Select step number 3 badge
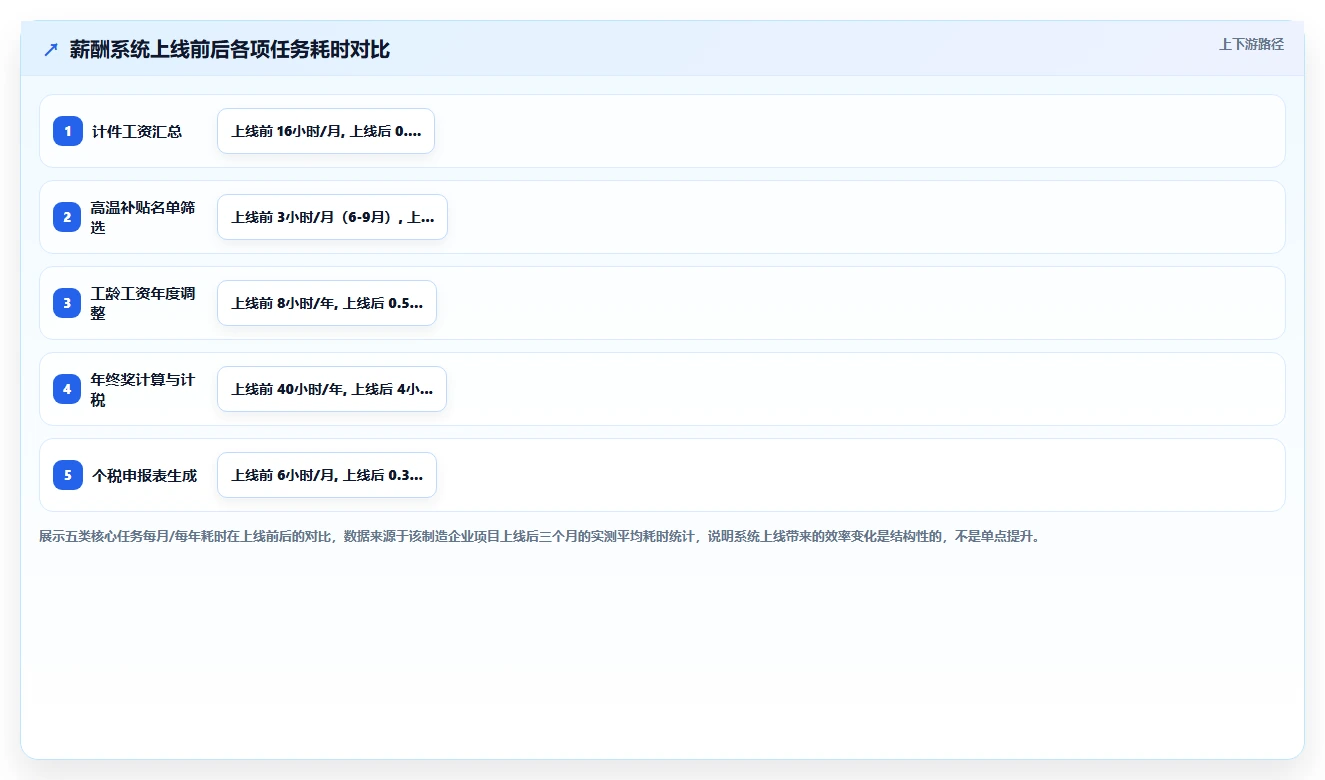 coord(68,303)
